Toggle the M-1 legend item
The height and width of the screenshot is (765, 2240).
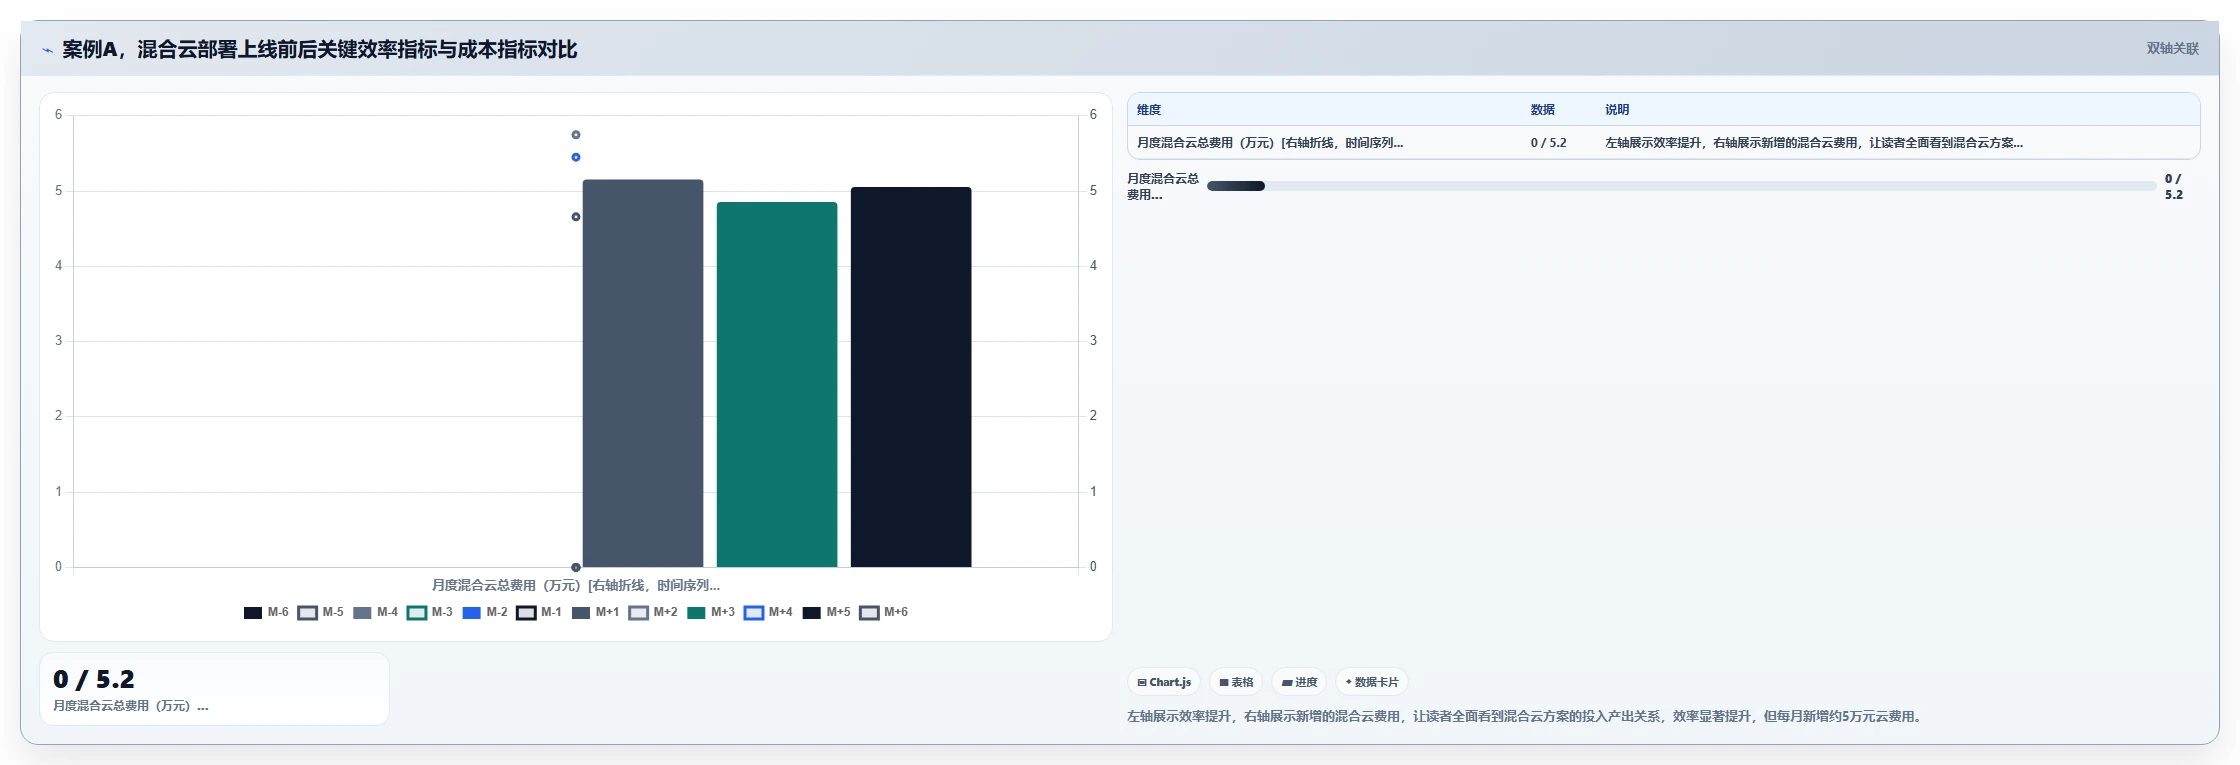[x=539, y=612]
